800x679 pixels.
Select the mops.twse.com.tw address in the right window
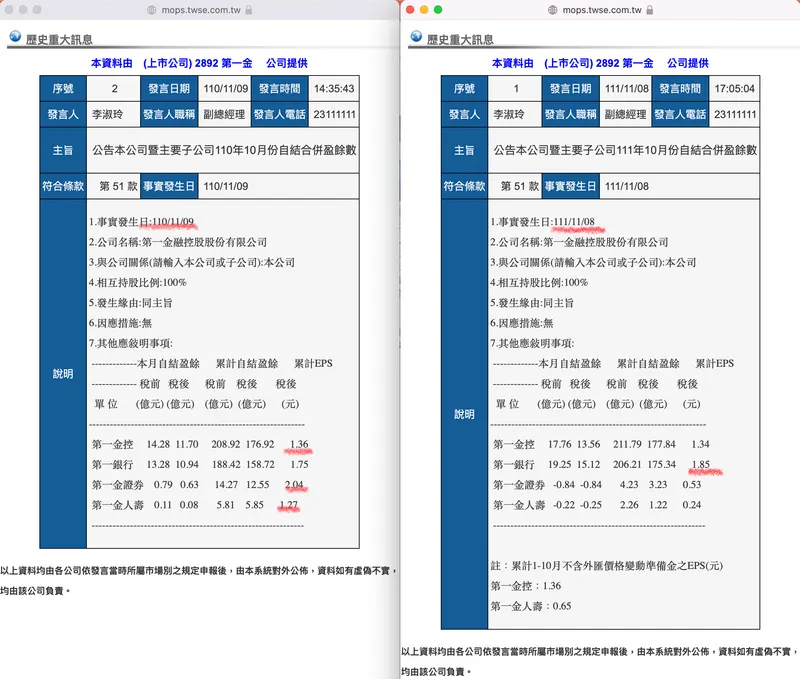click(x=602, y=10)
